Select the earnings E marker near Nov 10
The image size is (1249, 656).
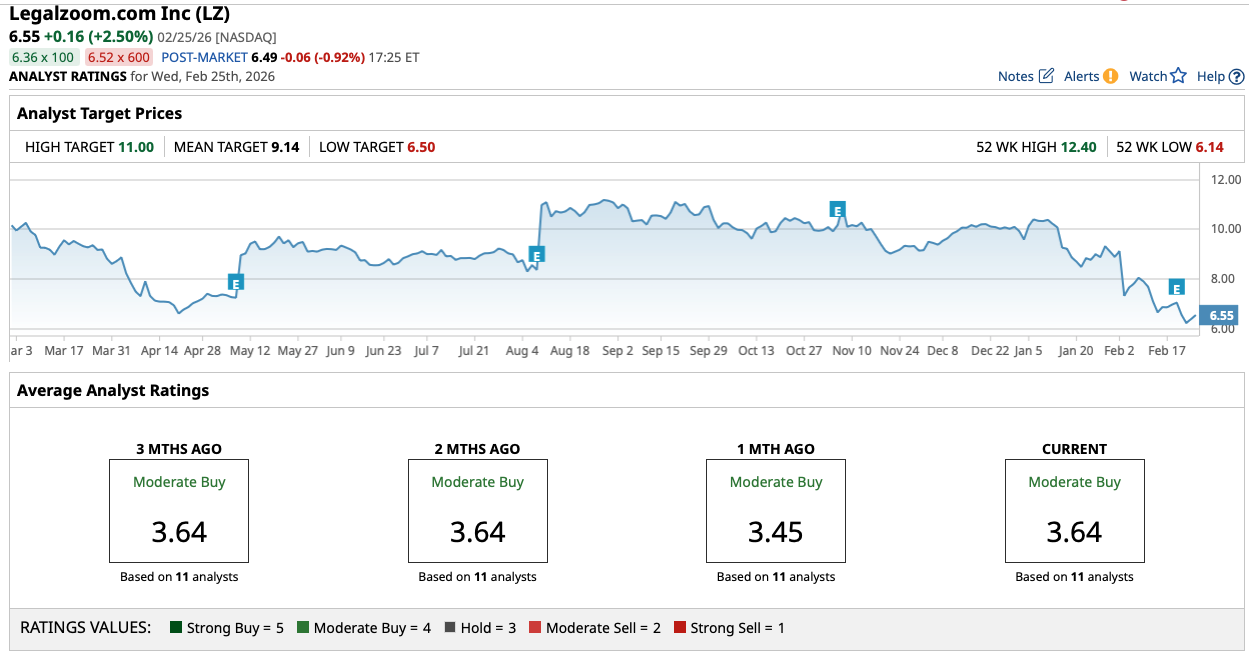tap(838, 210)
